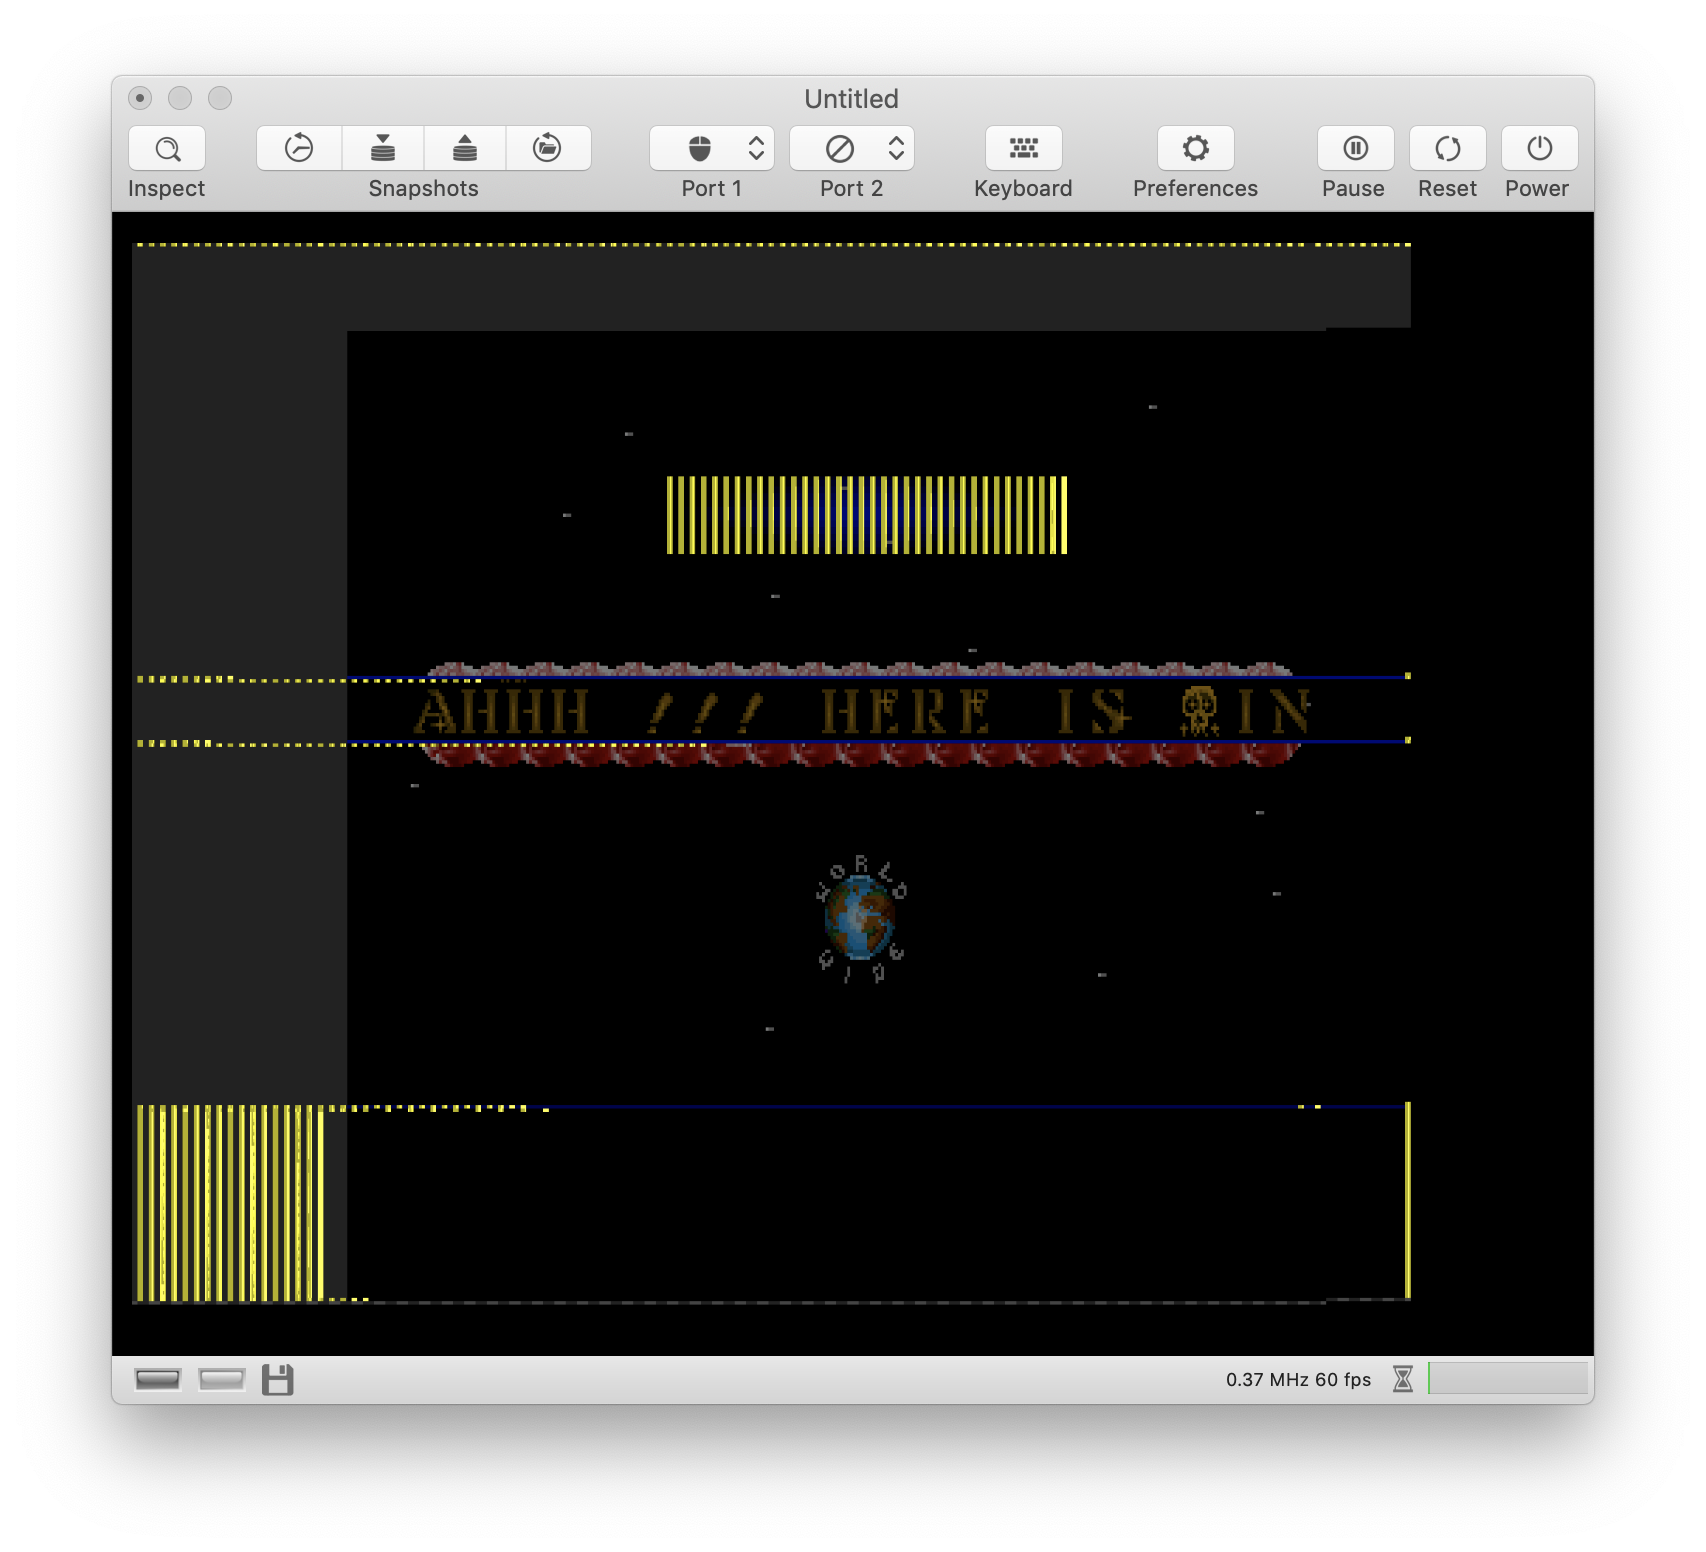Click the spinning globe in emulator screen
Image resolution: width=1706 pixels, height=1552 pixels.
coord(861,920)
